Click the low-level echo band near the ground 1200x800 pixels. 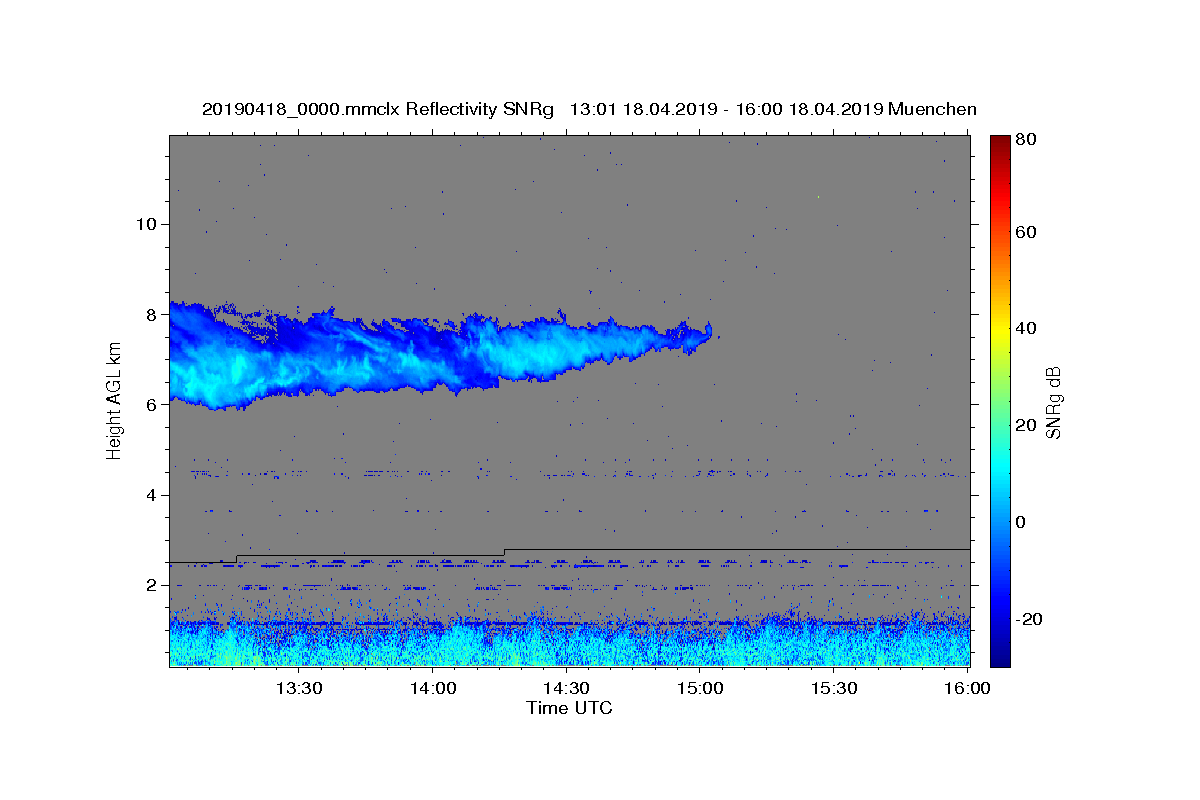click(x=570, y=640)
